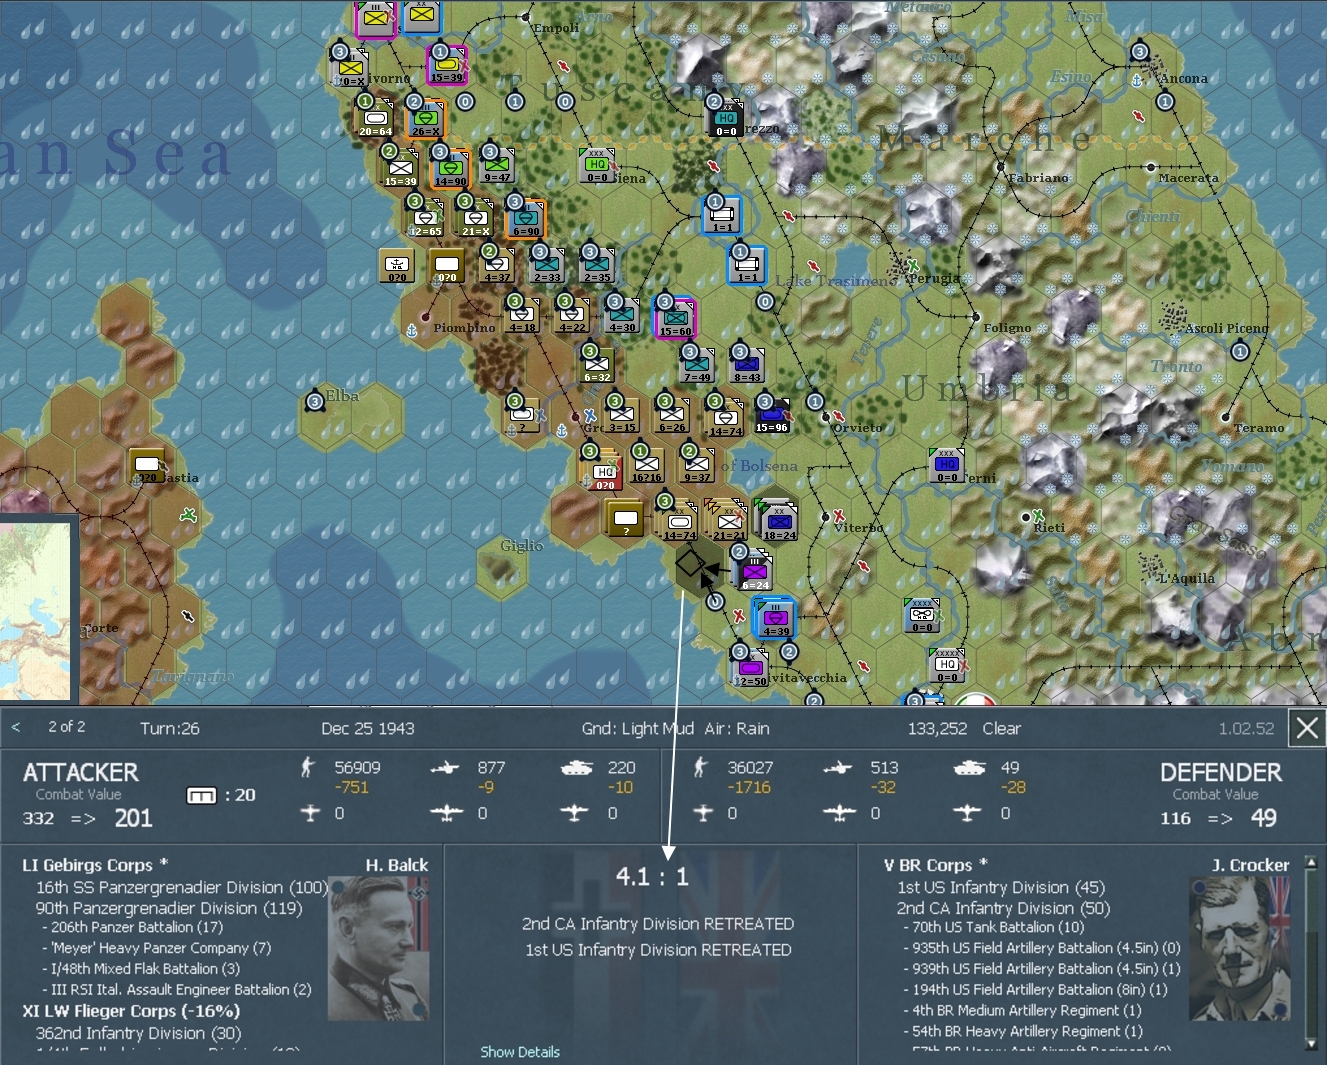The height and width of the screenshot is (1065, 1327).
Task: Select the 'Meyer' Heavy Panzer Company row
Action: click(x=156, y=948)
